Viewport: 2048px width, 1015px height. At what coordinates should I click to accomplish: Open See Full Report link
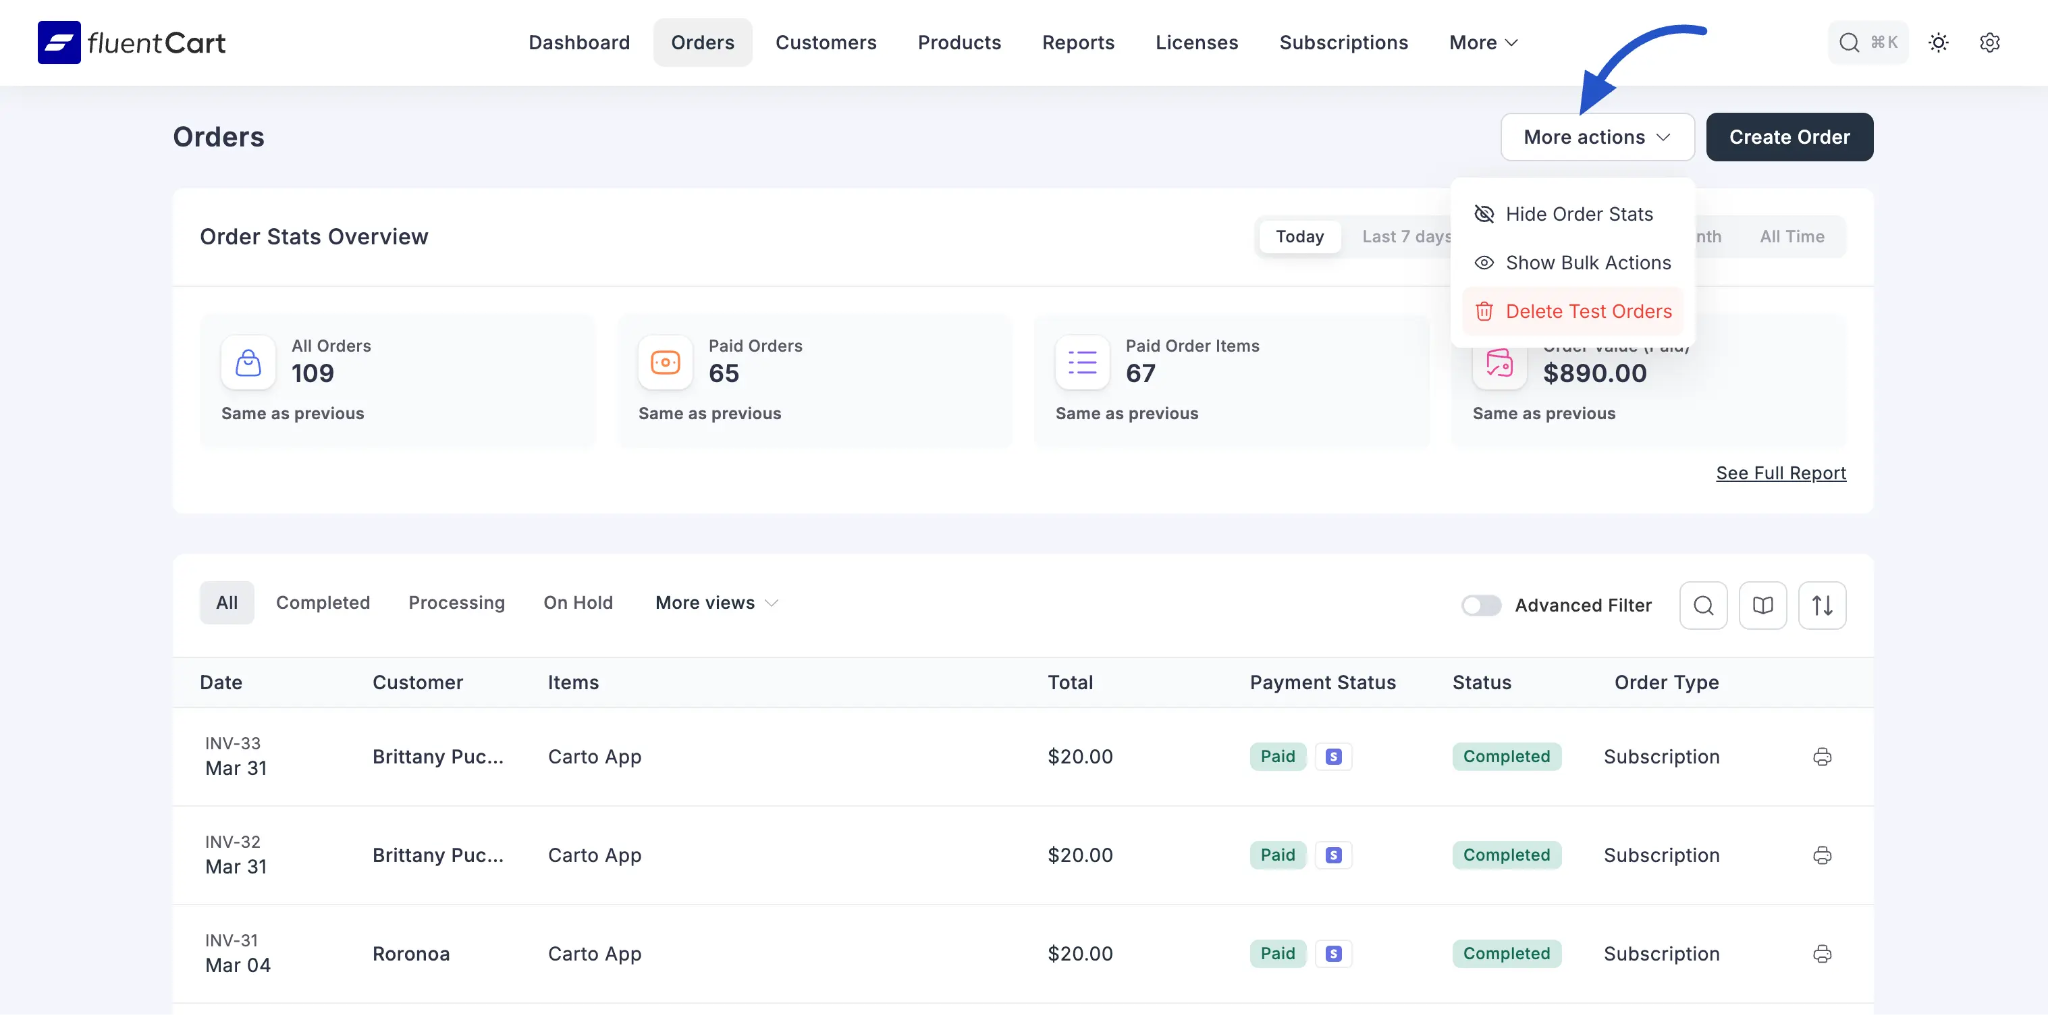tap(1781, 473)
